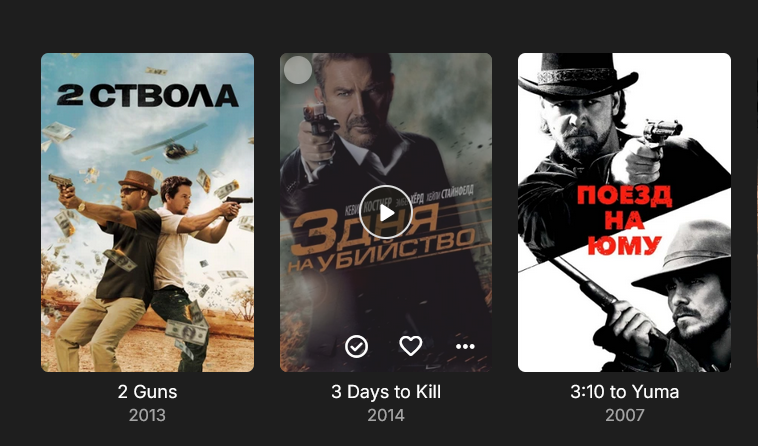Open the '3:10 to Yuma' title link
The image size is (758, 446).
coord(624,392)
